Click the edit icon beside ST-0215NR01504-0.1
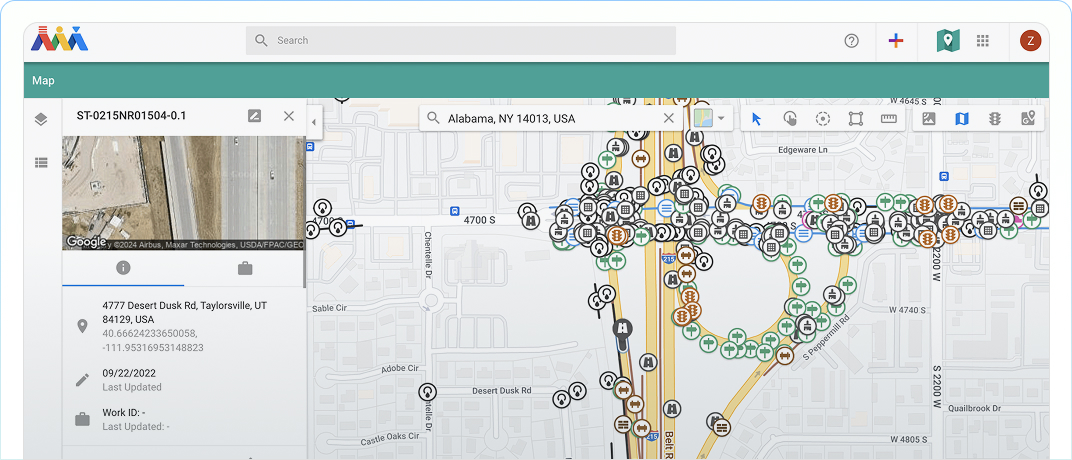This screenshot has width=1072, height=460. pyautogui.click(x=254, y=116)
